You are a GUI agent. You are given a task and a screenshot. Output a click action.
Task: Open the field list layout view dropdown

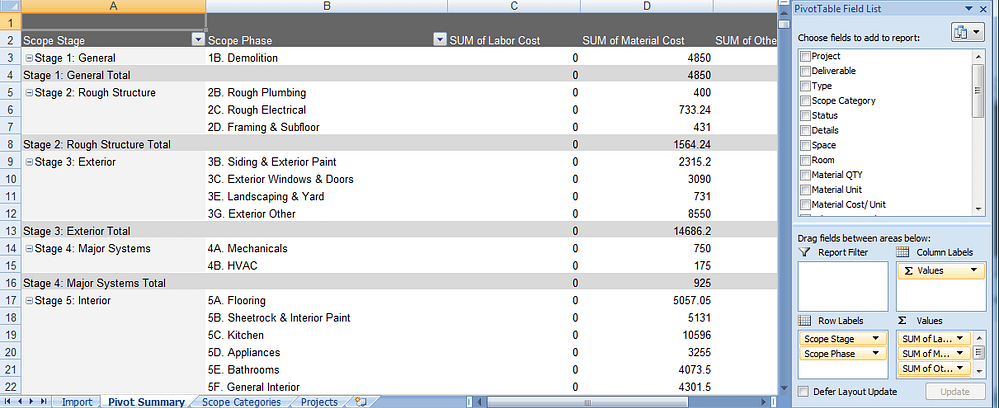click(968, 33)
